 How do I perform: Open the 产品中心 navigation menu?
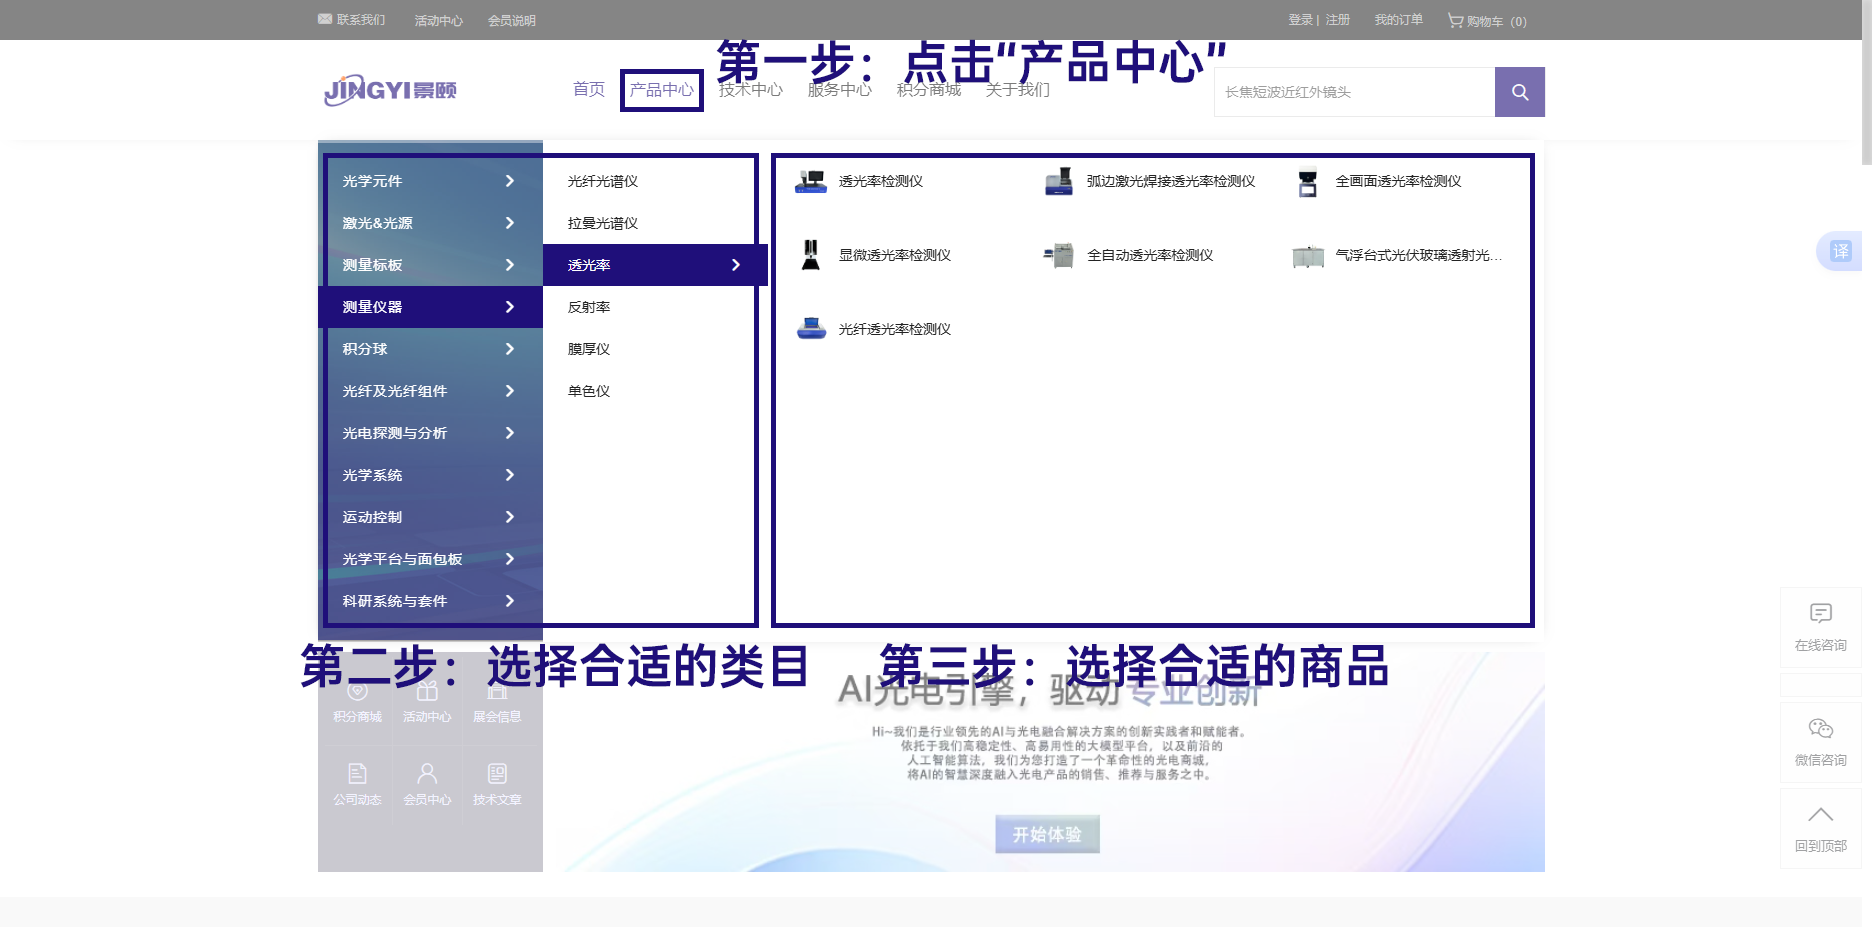point(661,90)
